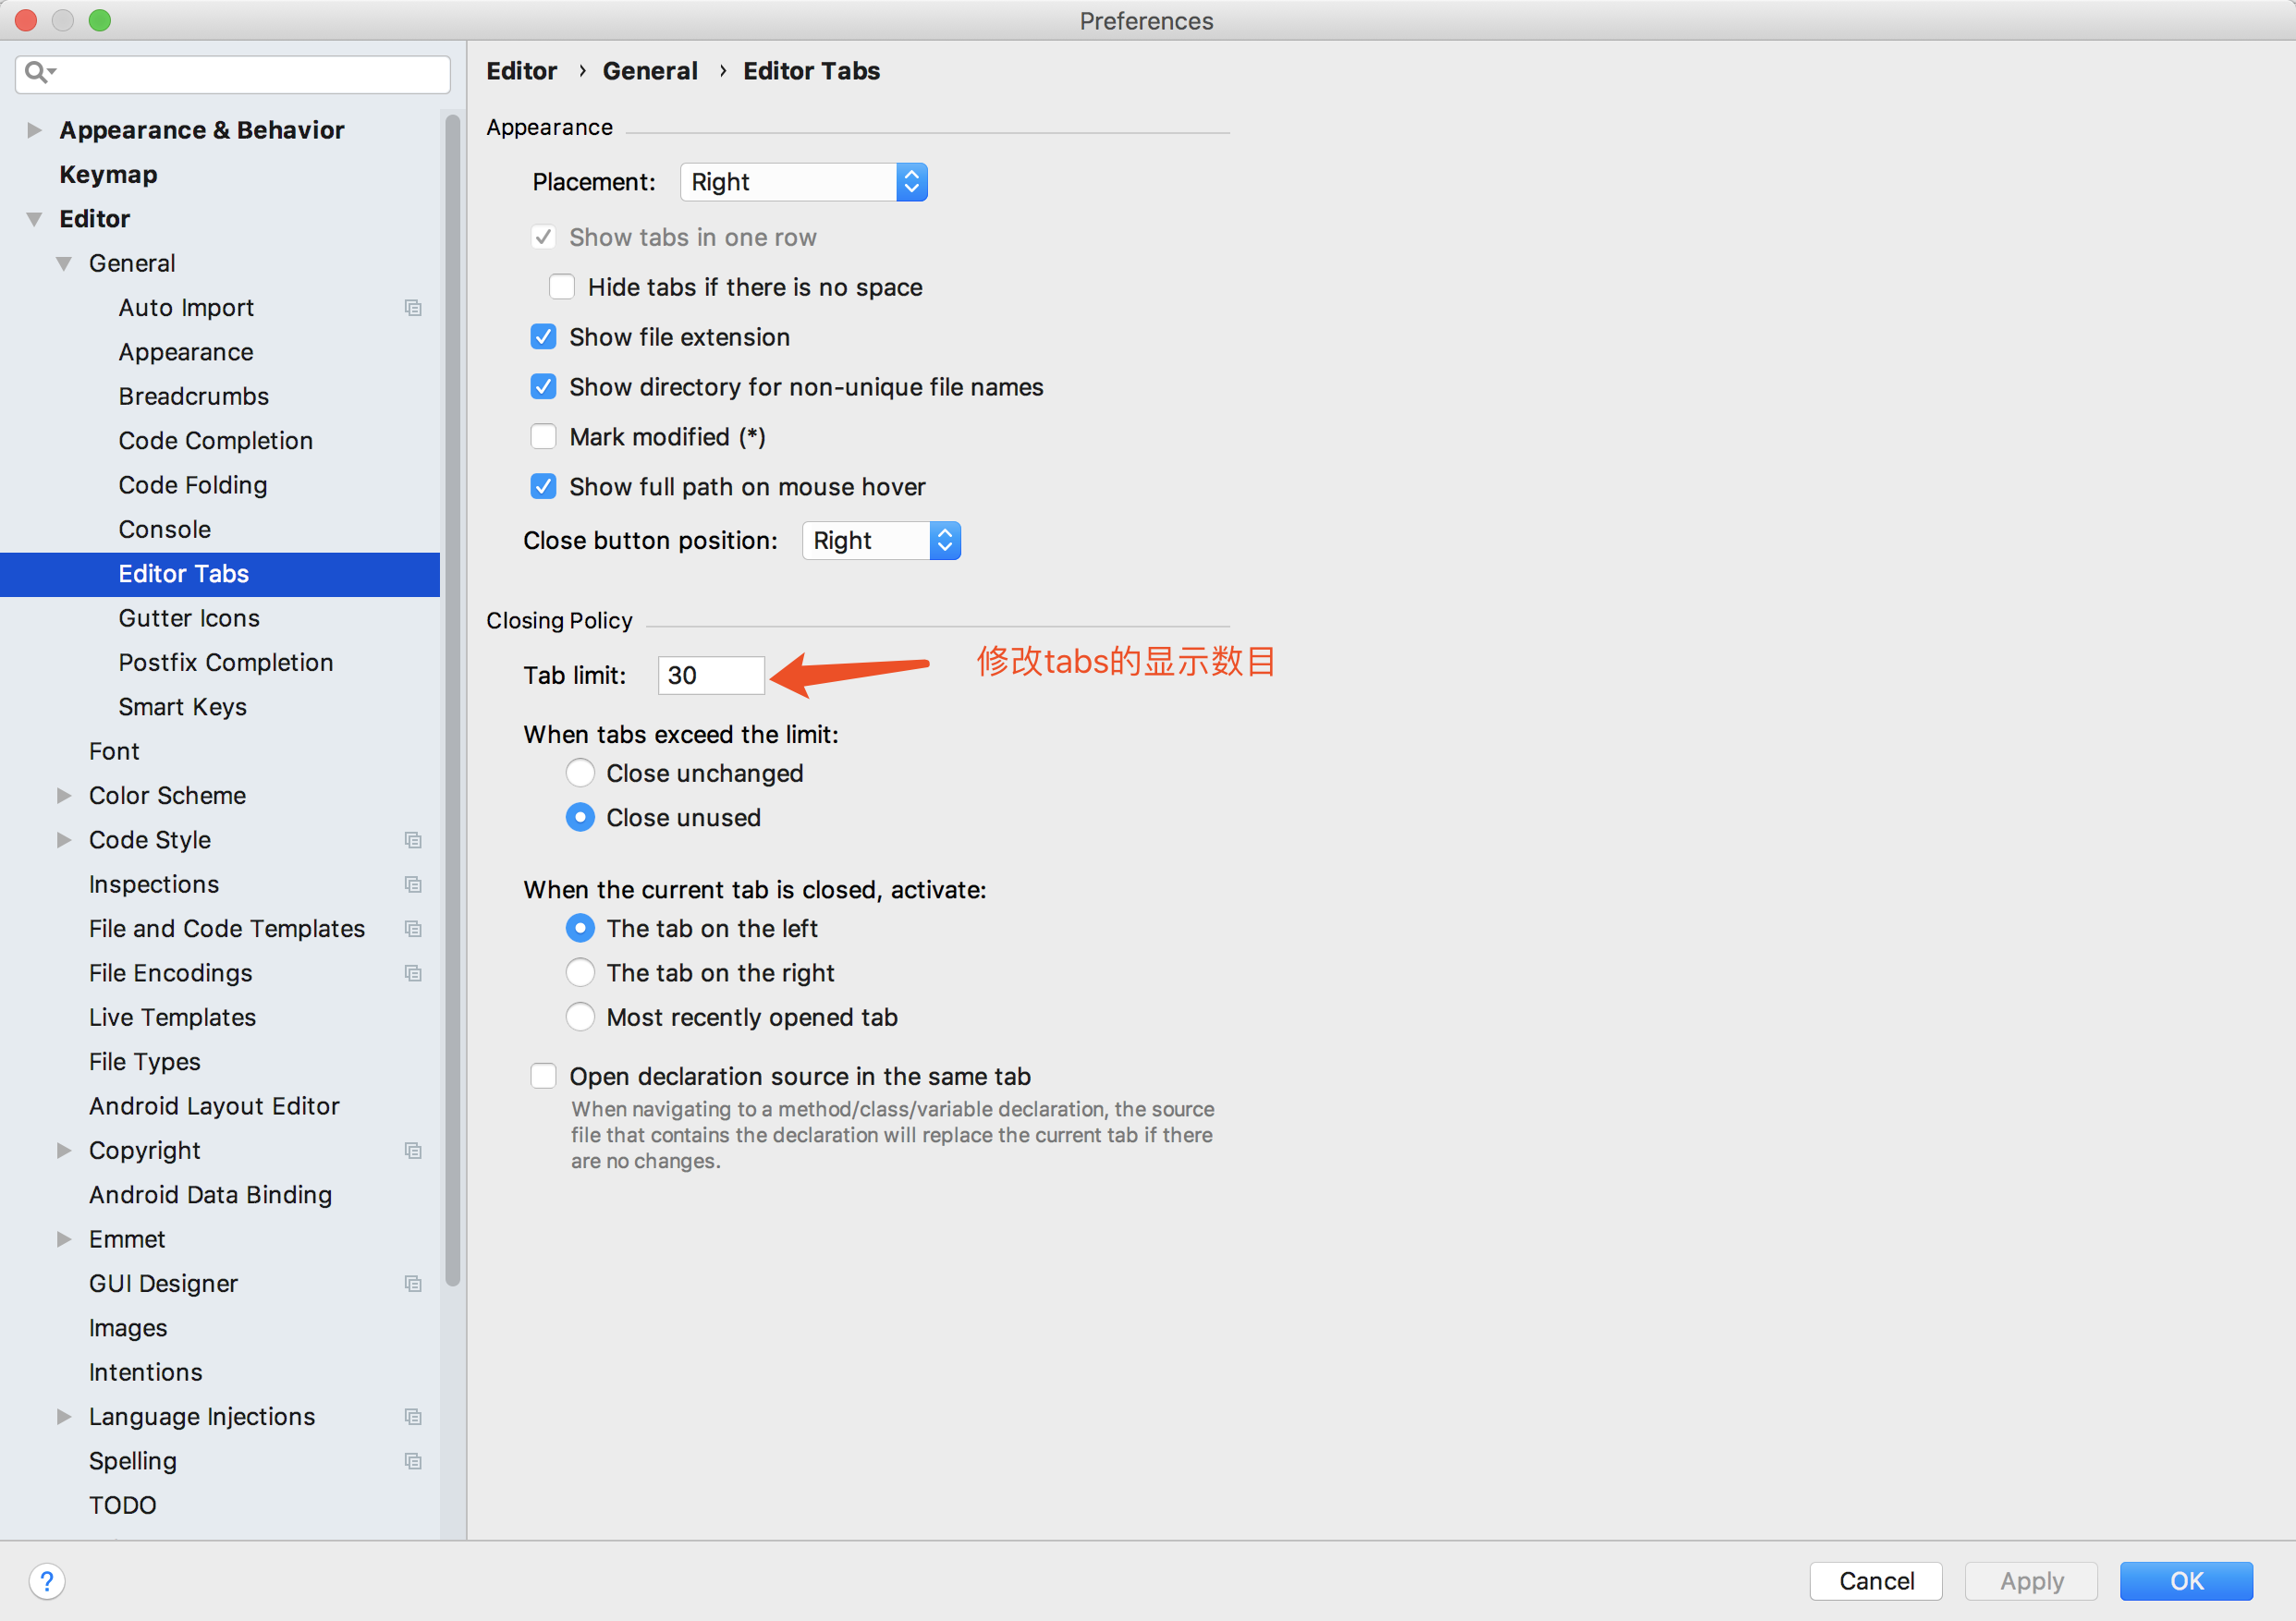
Task: Enable Mark modified (*) checkbox
Action: click(543, 437)
